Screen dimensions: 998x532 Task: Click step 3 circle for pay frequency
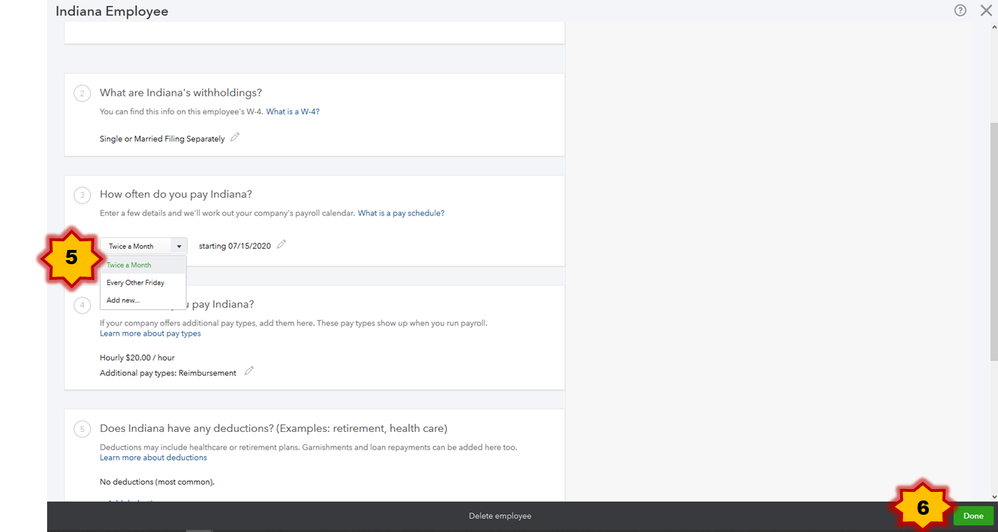click(82, 195)
